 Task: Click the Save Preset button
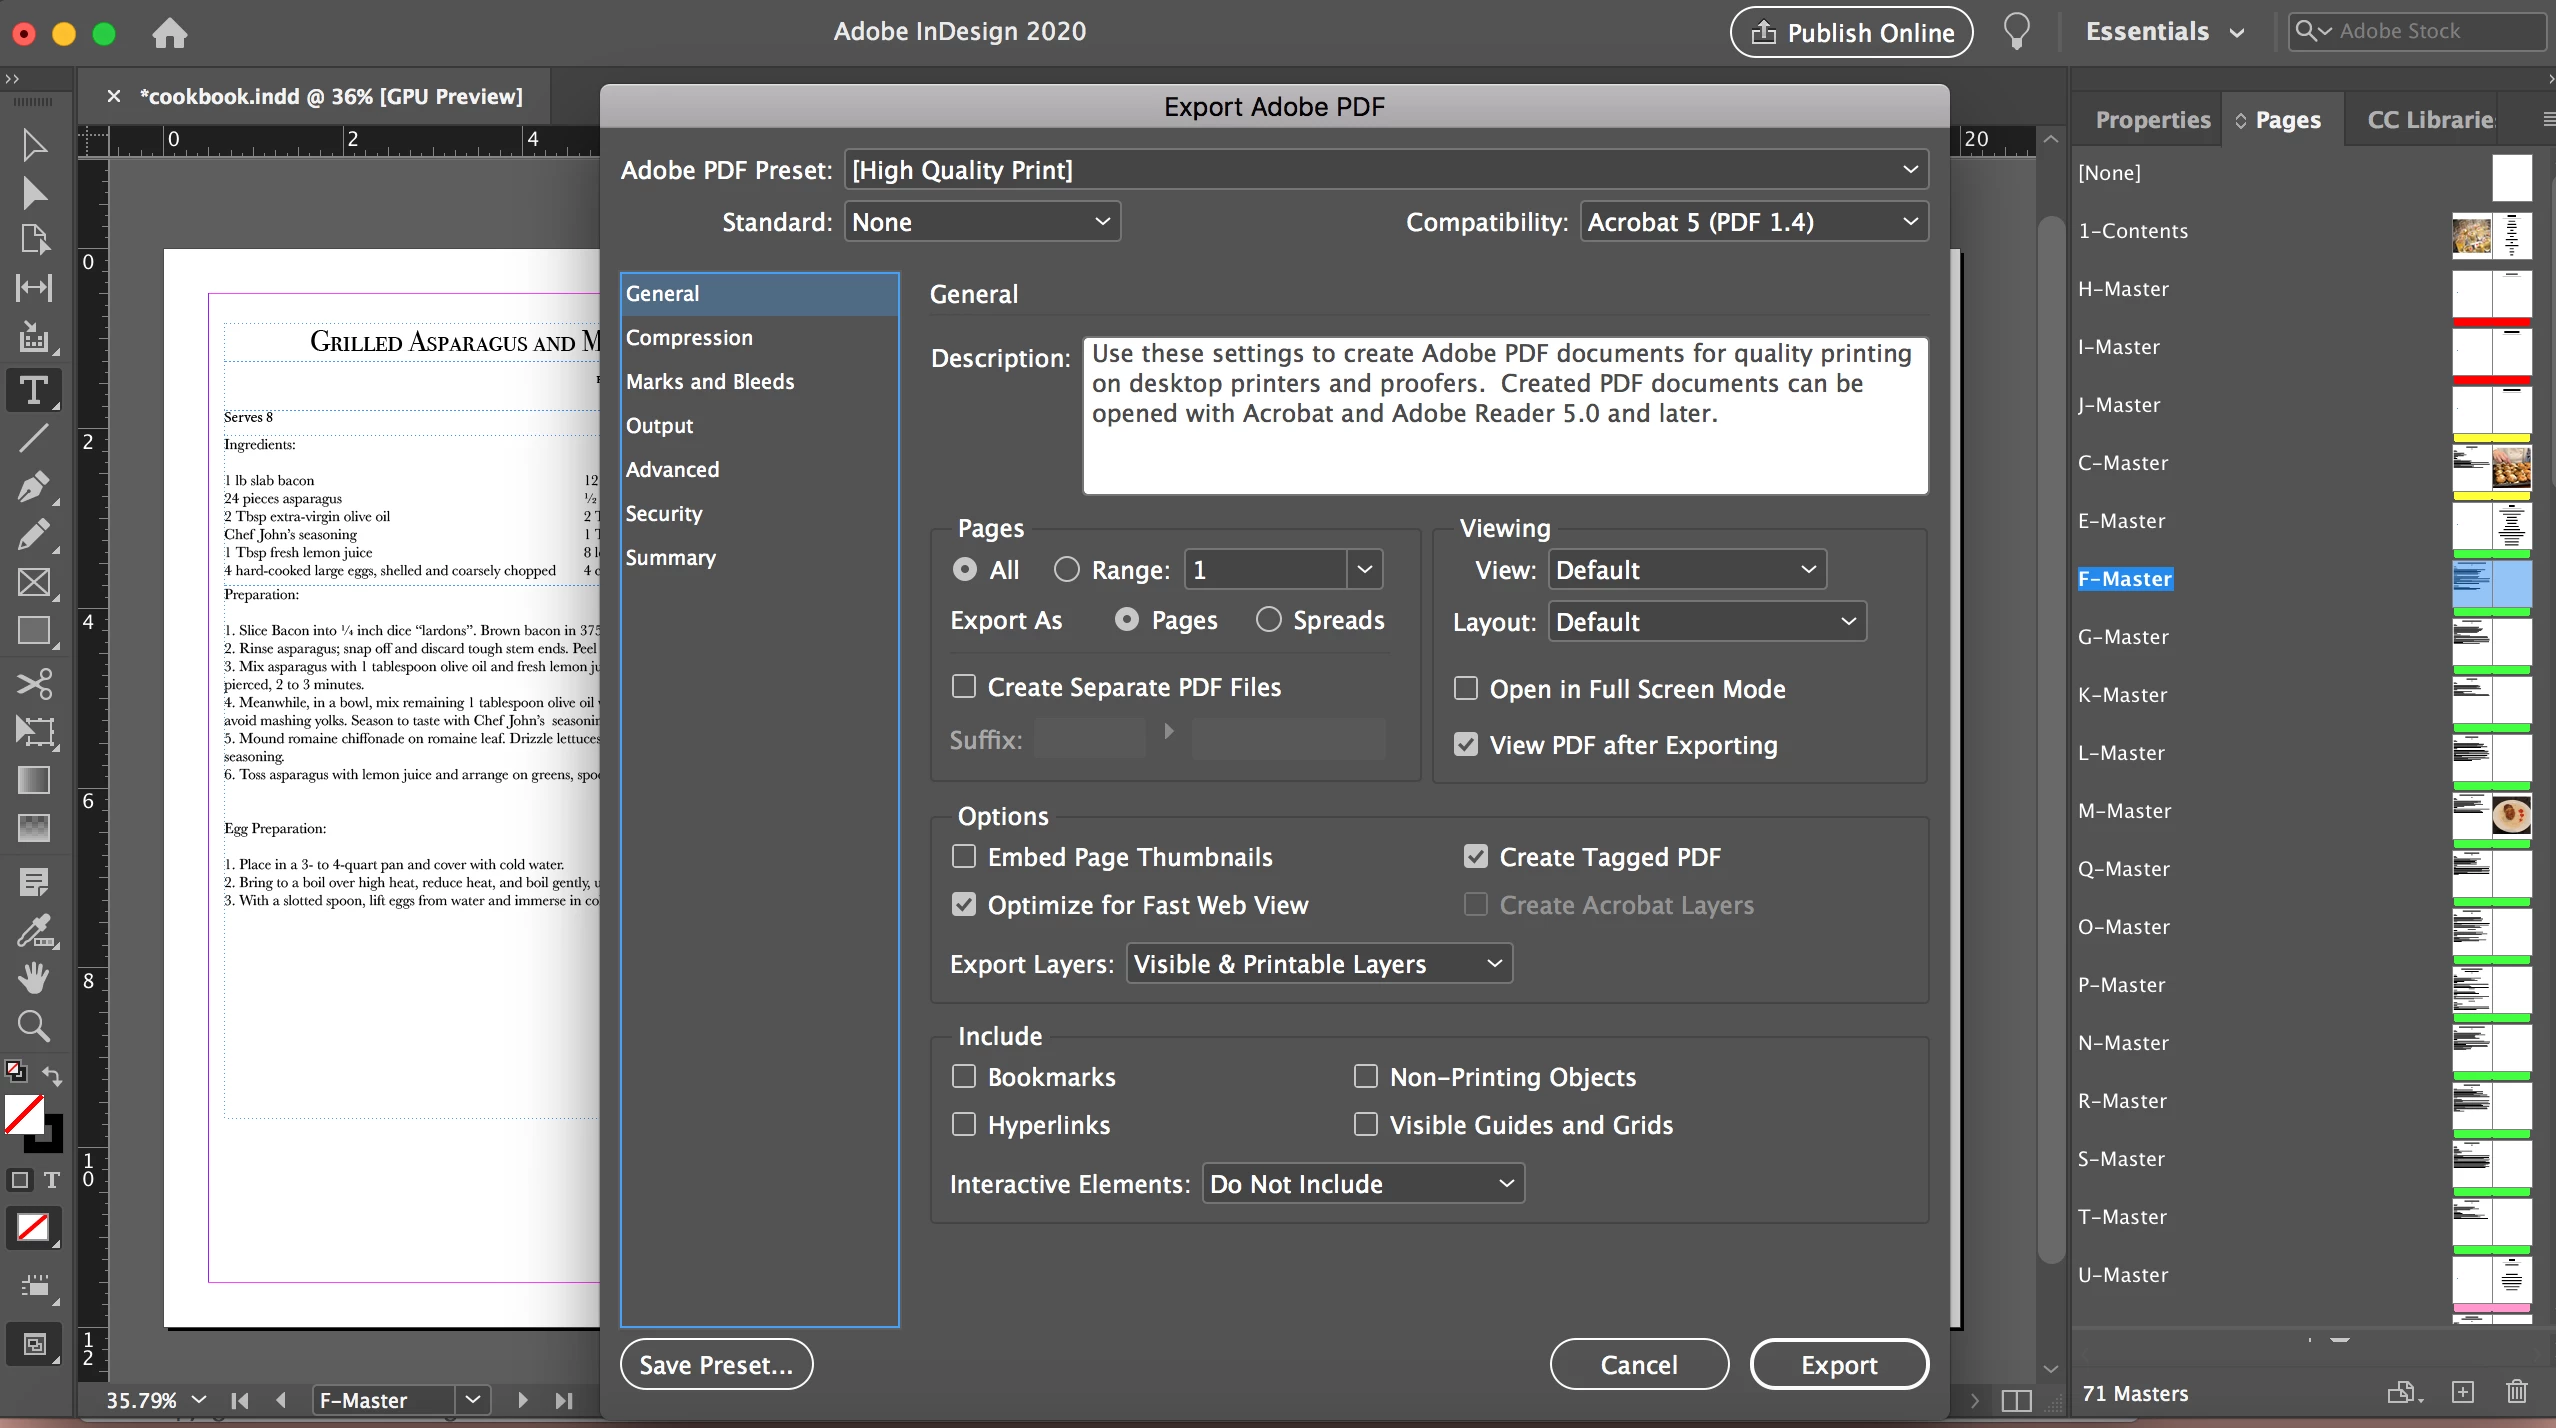(x=716, y=1364)
